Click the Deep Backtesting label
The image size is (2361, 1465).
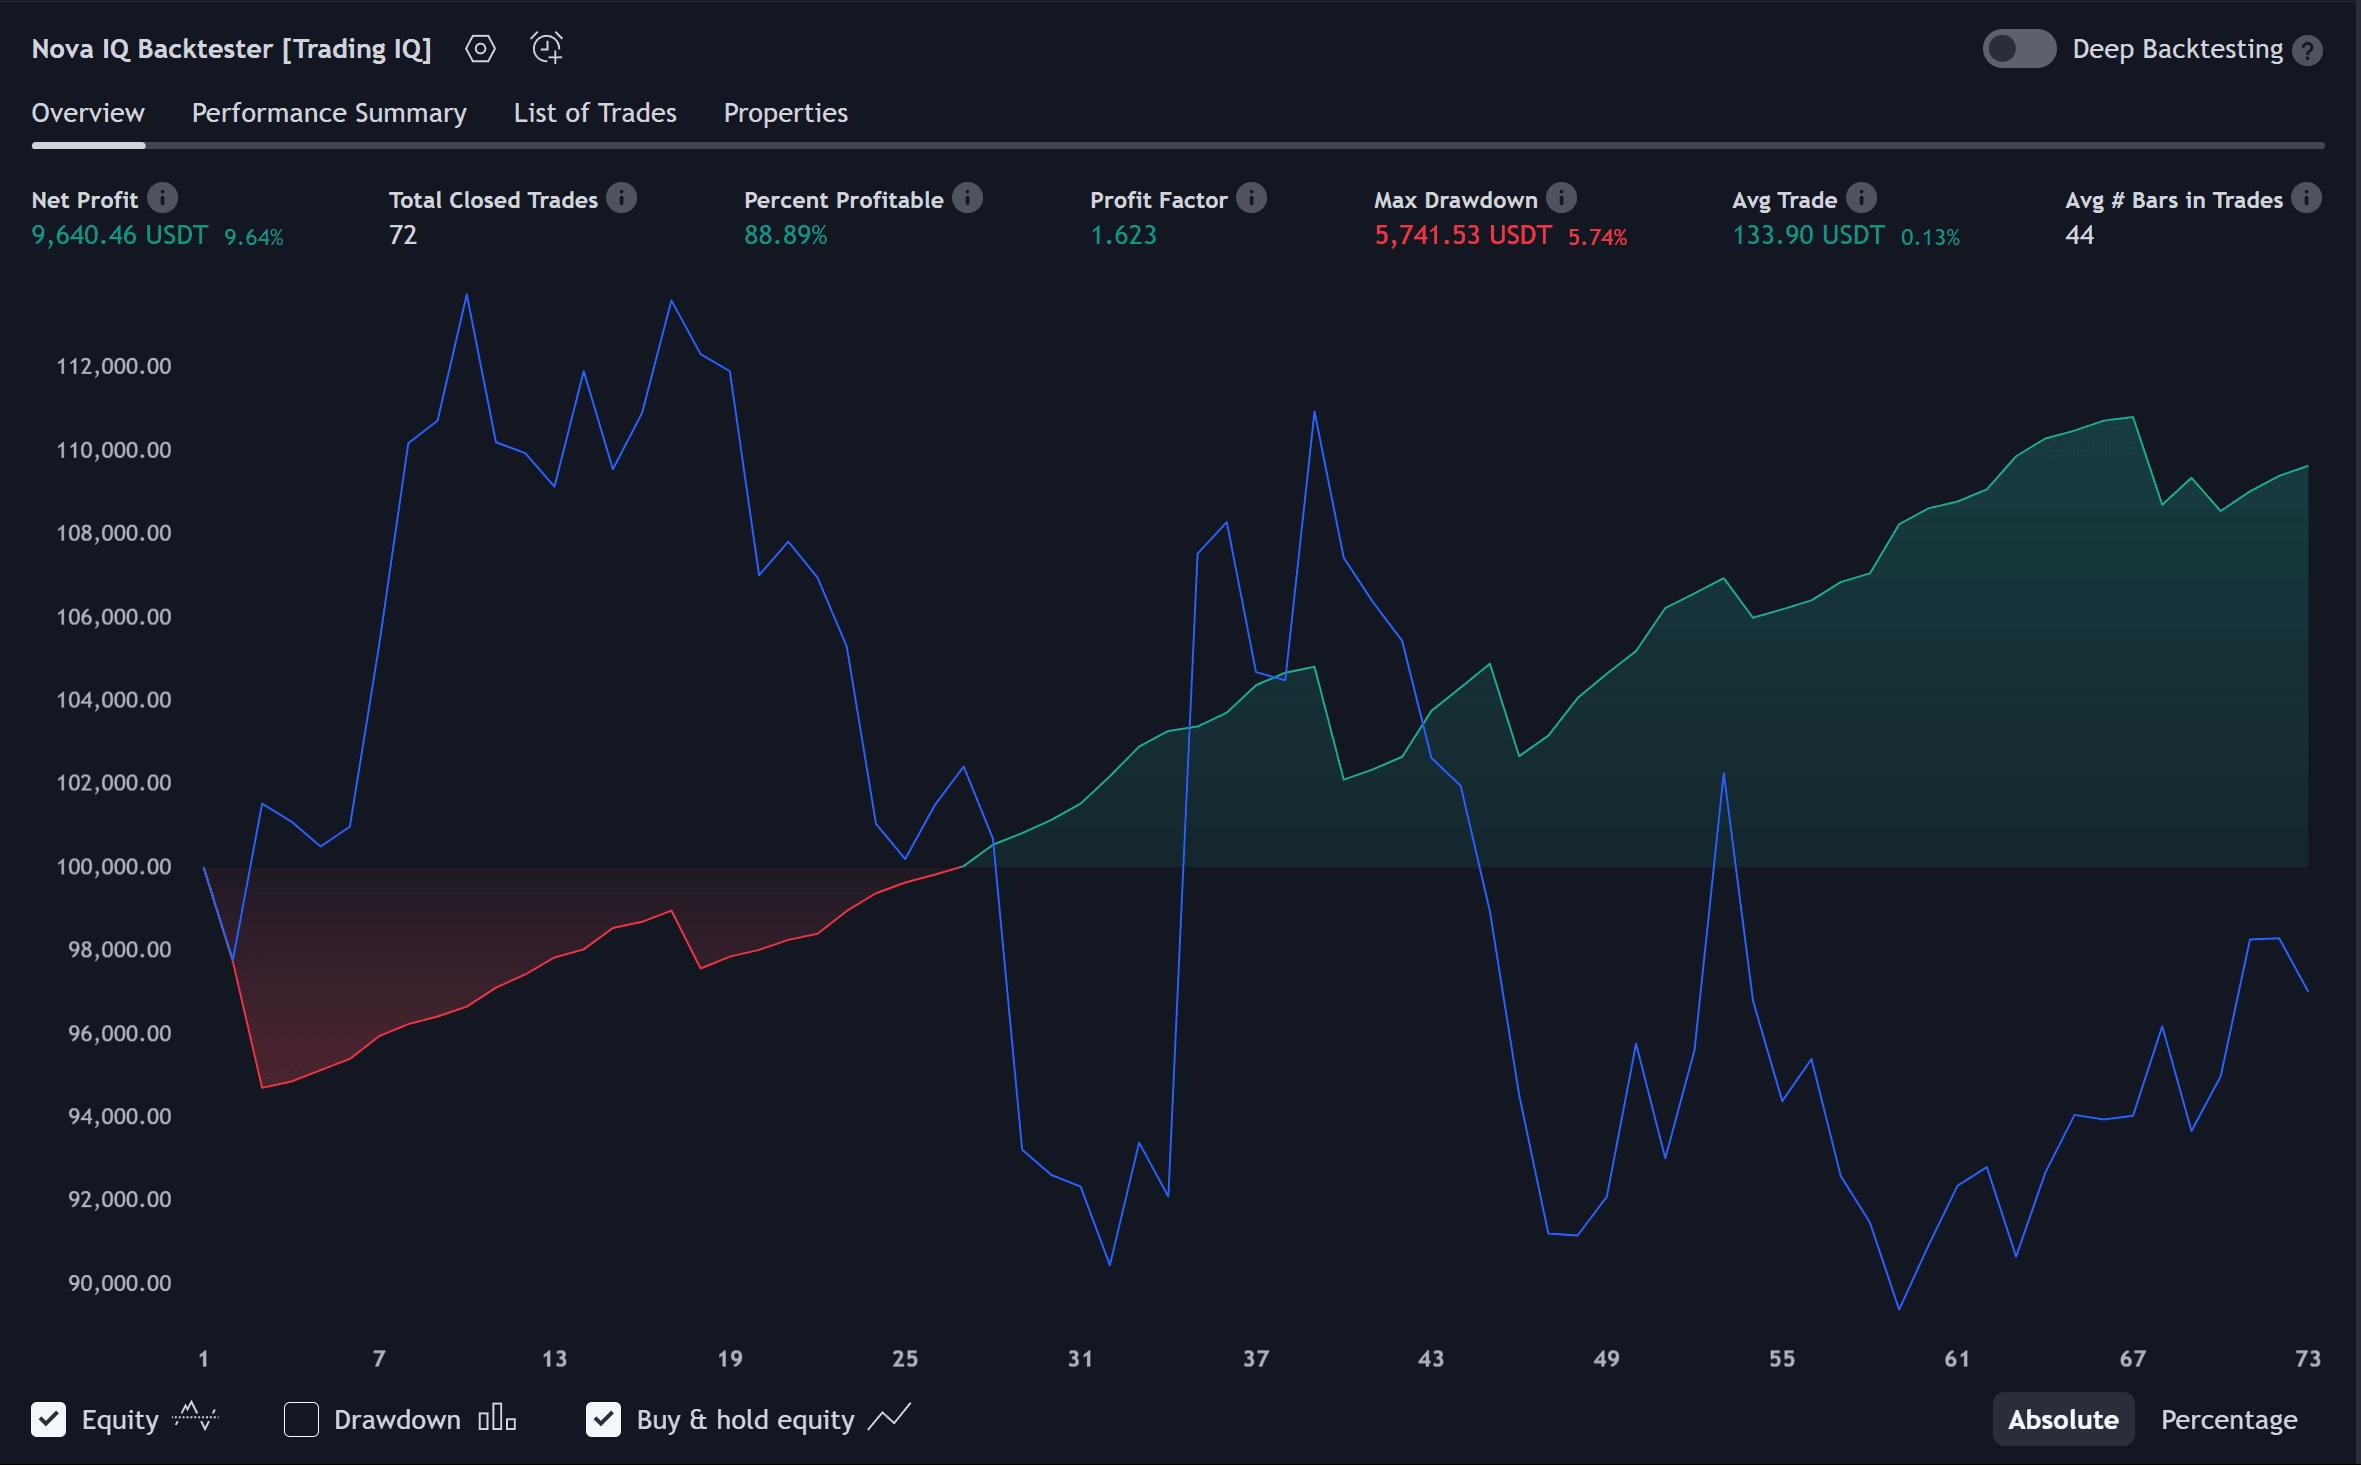[x=2177, y=49]
